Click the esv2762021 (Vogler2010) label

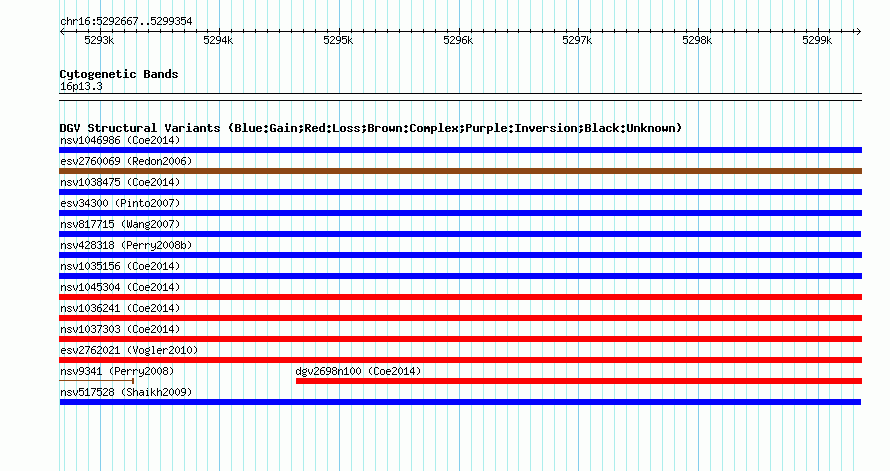(129, 350)
